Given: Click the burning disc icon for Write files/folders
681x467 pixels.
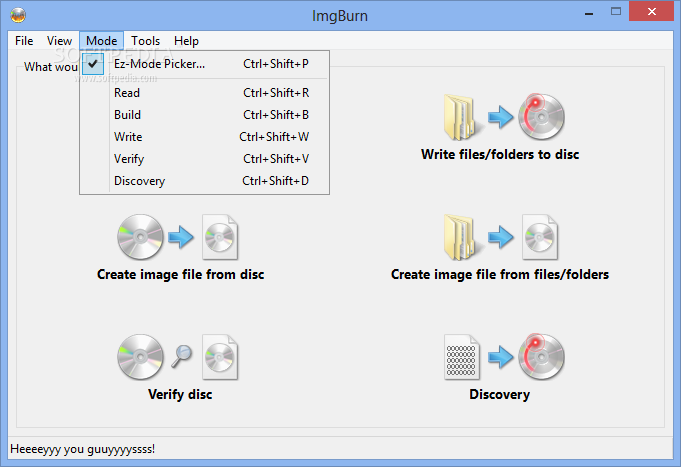Looking at the screenshot, I should coord(541,116).
